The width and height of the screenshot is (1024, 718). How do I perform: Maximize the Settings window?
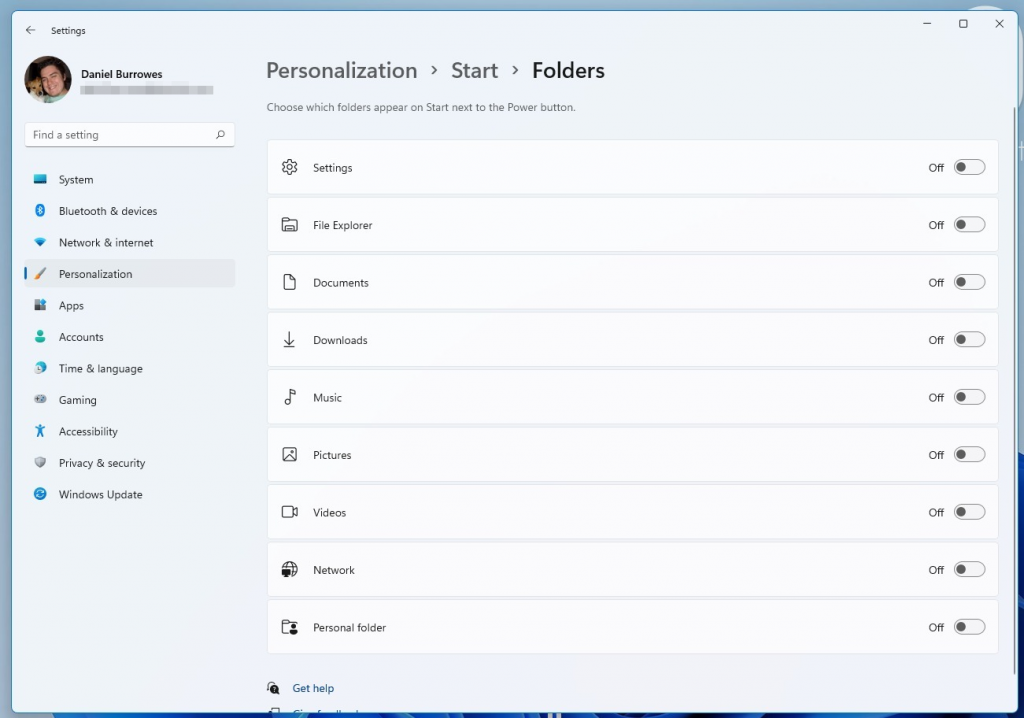click(x=963, y=24)
